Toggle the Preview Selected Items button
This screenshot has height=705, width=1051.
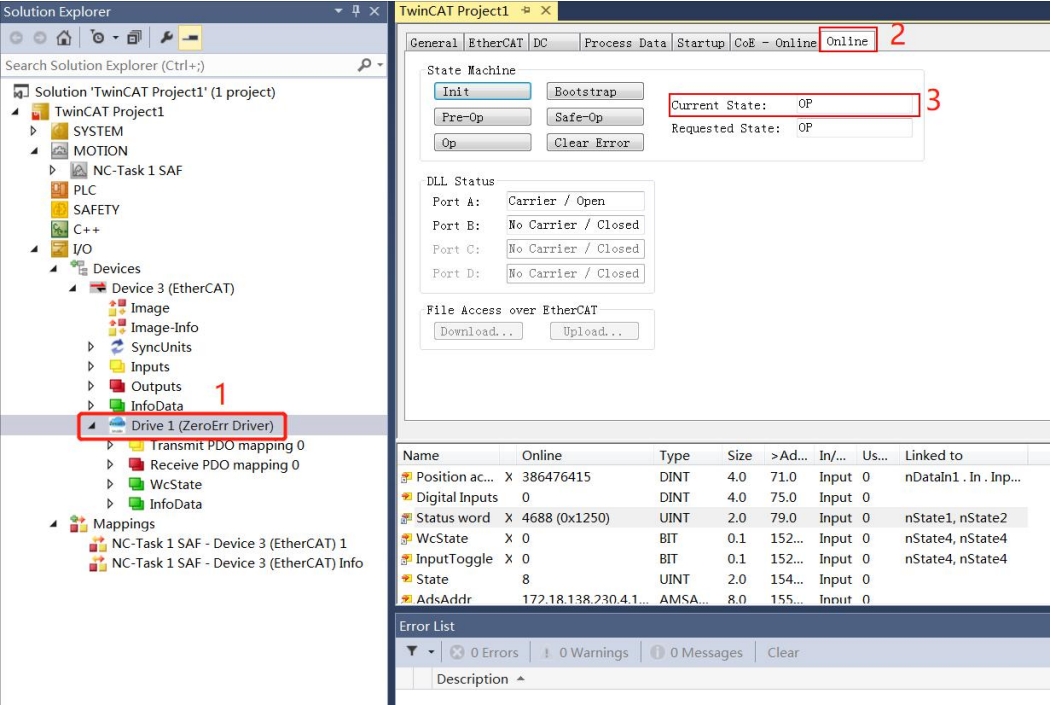pyautogui.click(x=190, y=38)
